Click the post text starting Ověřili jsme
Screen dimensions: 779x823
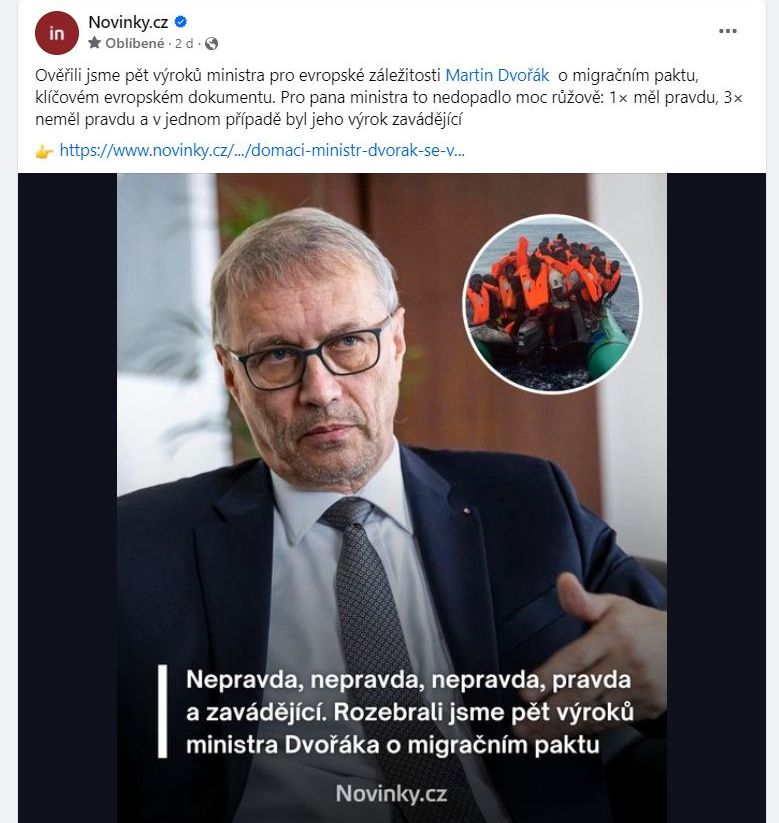pyautogui.click(x=389, y=98)
